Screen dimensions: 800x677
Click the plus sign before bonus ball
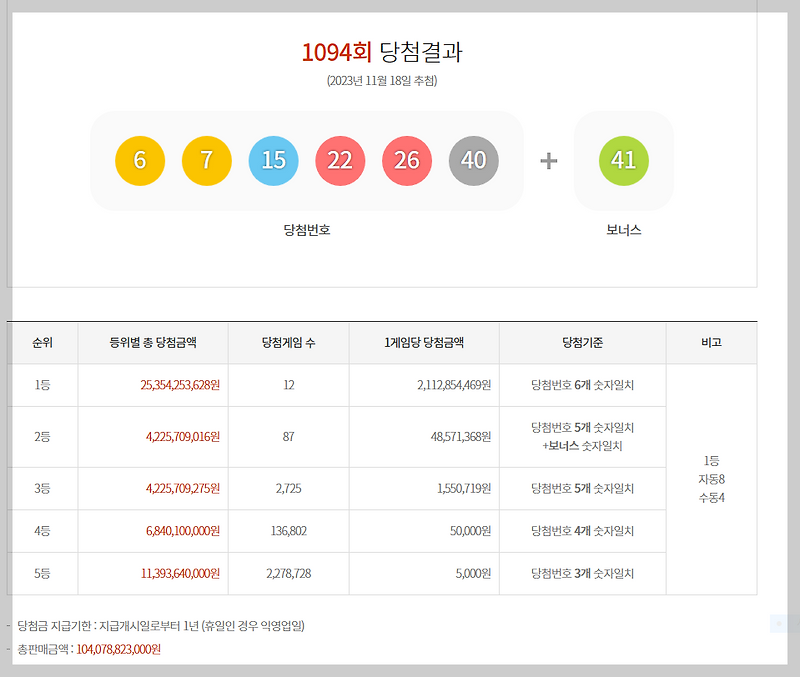click(x=548, y=161)
